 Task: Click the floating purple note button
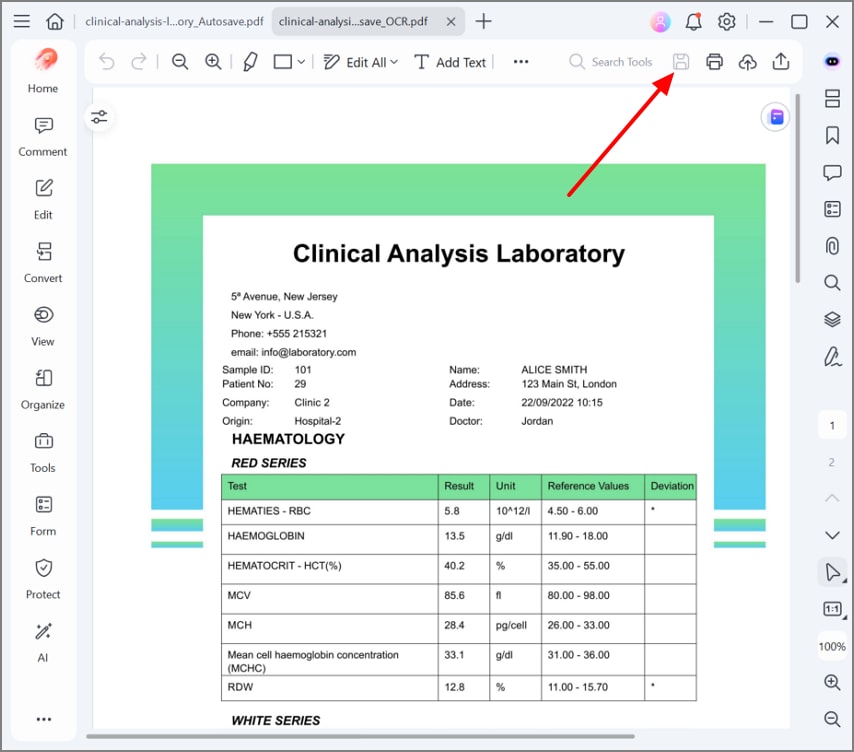coord(776,117)
